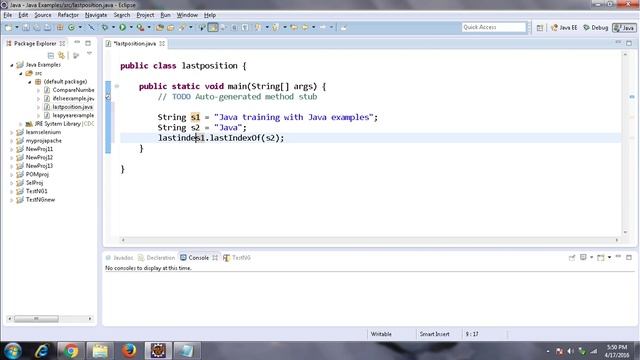This screenshot has width=640, height=360.
Task: Maximize the Package Explorer panel
Action: (88, 43)
